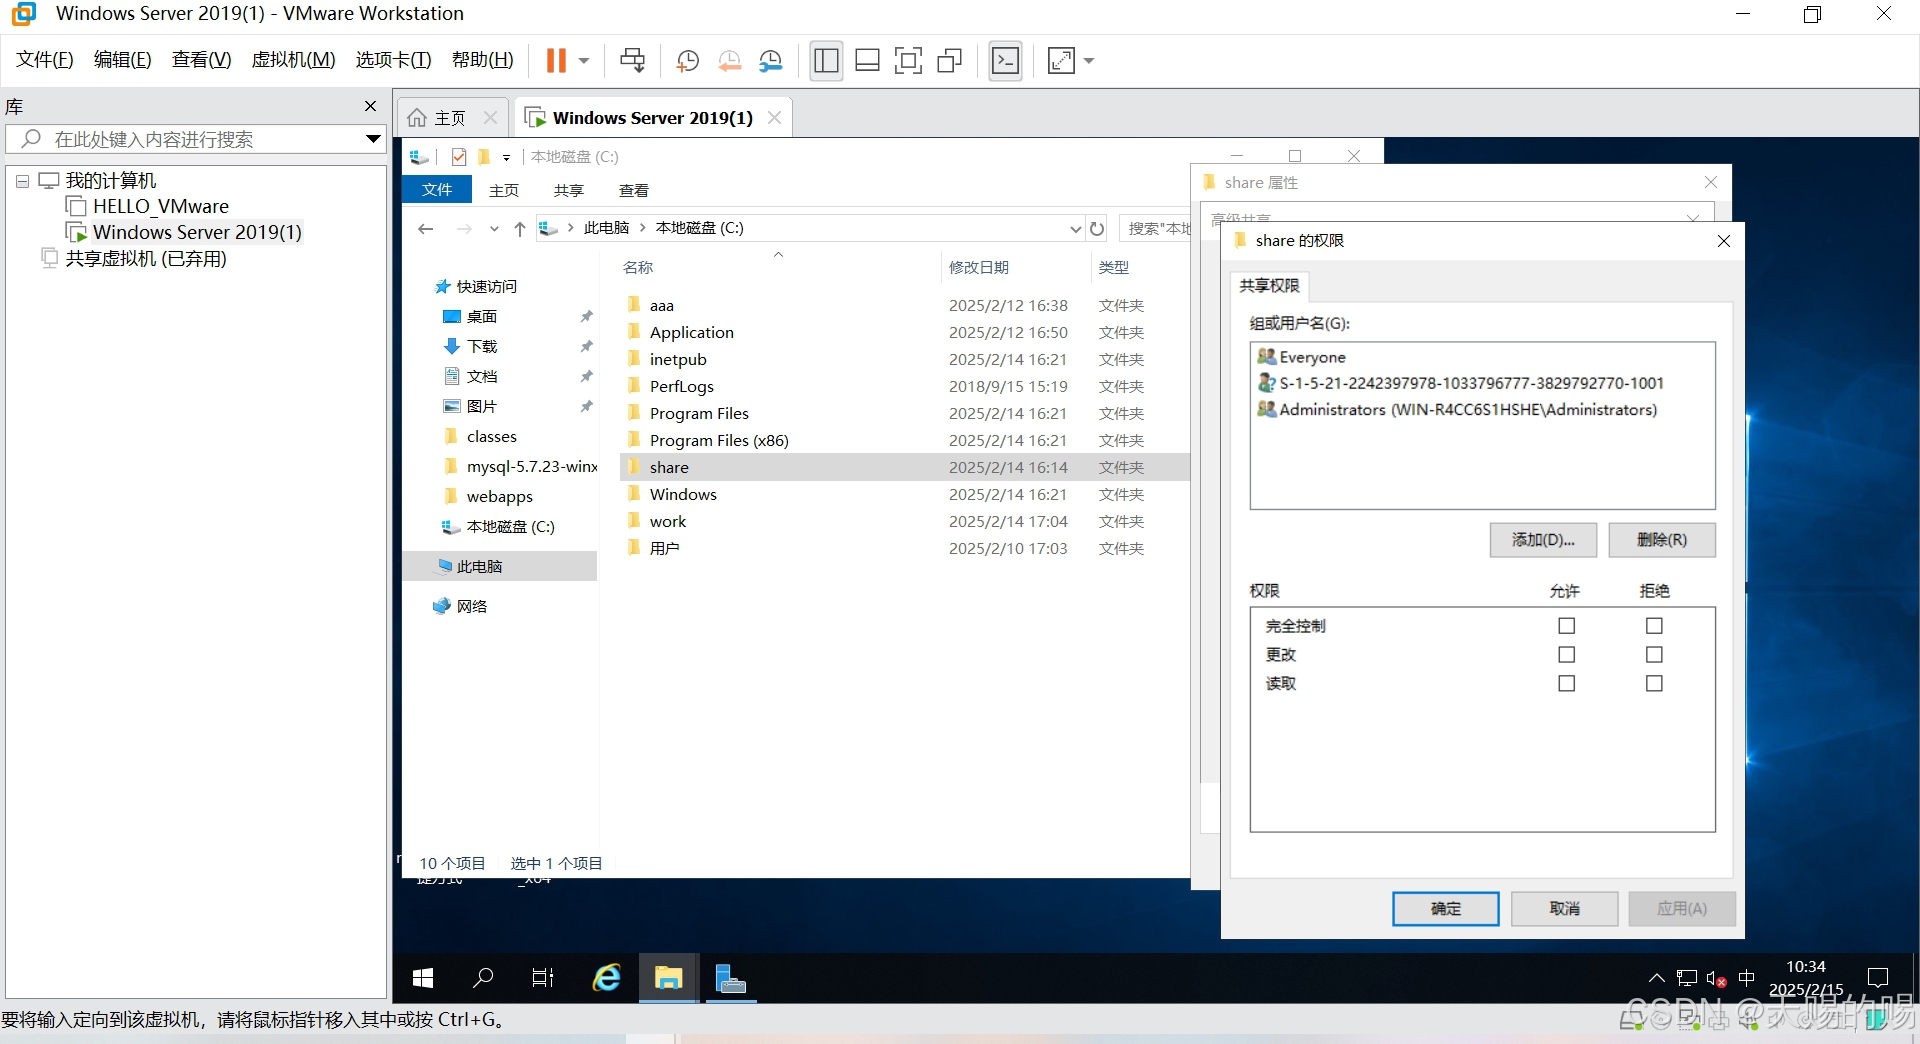Screen dimensions: 1920x1044
Task: Check allow for 更改
Action: (x=1567, y=655)
